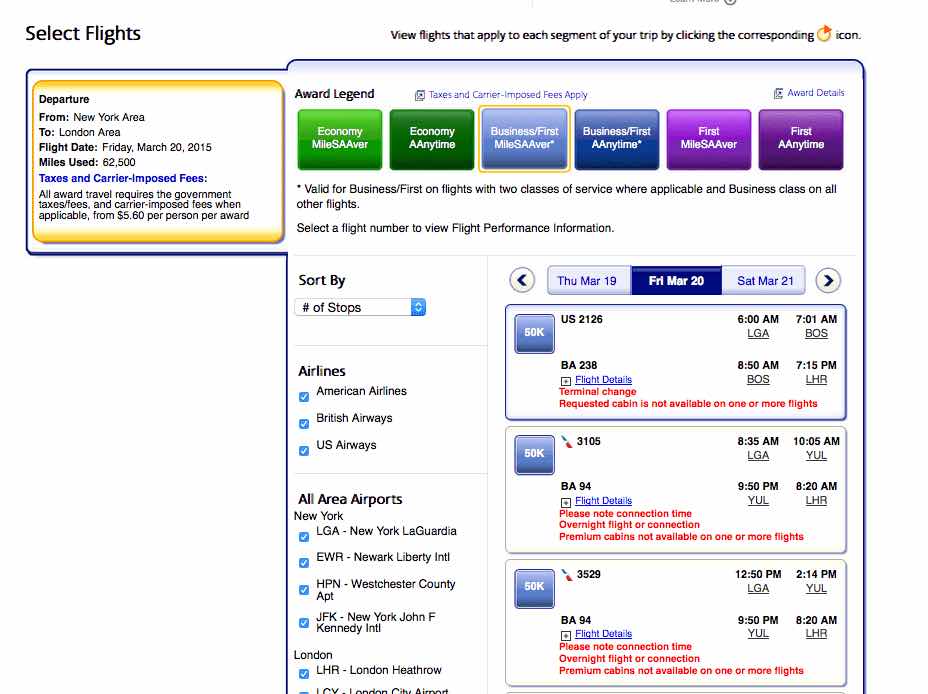The height and width of the screenshot is (694, 928).
Task: Switch to the Sat Mar 21 date tab
Action: [x=764, y=280]
